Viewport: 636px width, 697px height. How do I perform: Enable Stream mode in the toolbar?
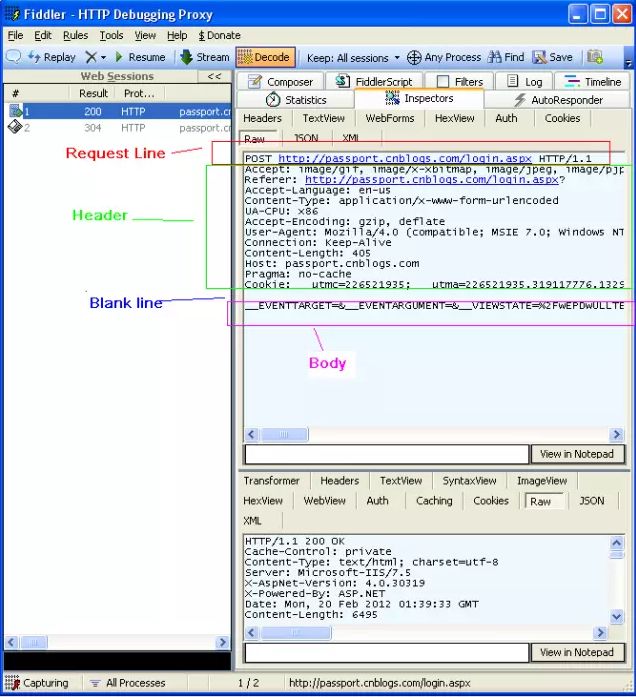click(x=205, y=57)
